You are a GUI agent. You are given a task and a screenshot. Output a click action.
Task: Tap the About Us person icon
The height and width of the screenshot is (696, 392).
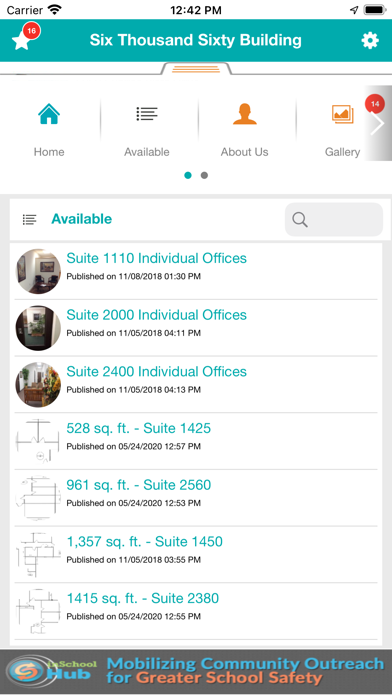click(x=245, y=114)
